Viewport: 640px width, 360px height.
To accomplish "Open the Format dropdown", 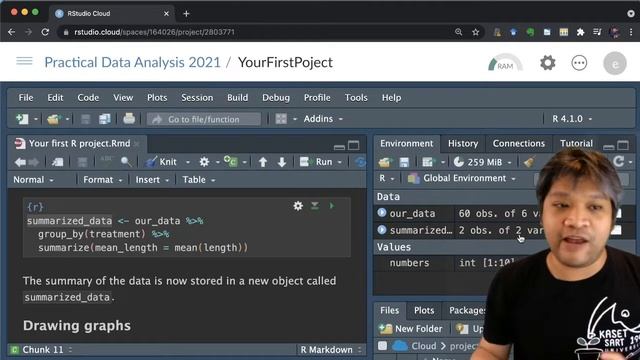I will point(102,180).
